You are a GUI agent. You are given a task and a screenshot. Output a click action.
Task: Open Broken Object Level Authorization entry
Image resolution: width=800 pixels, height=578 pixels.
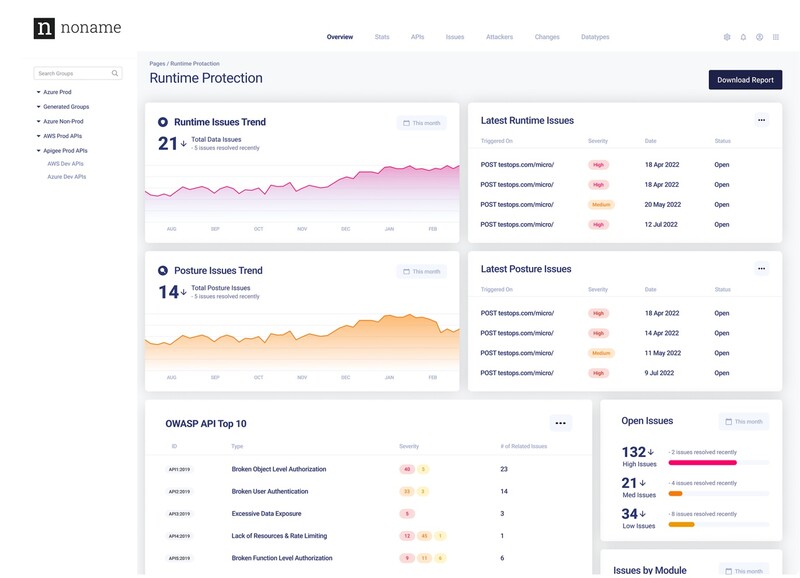pos(279,469)
